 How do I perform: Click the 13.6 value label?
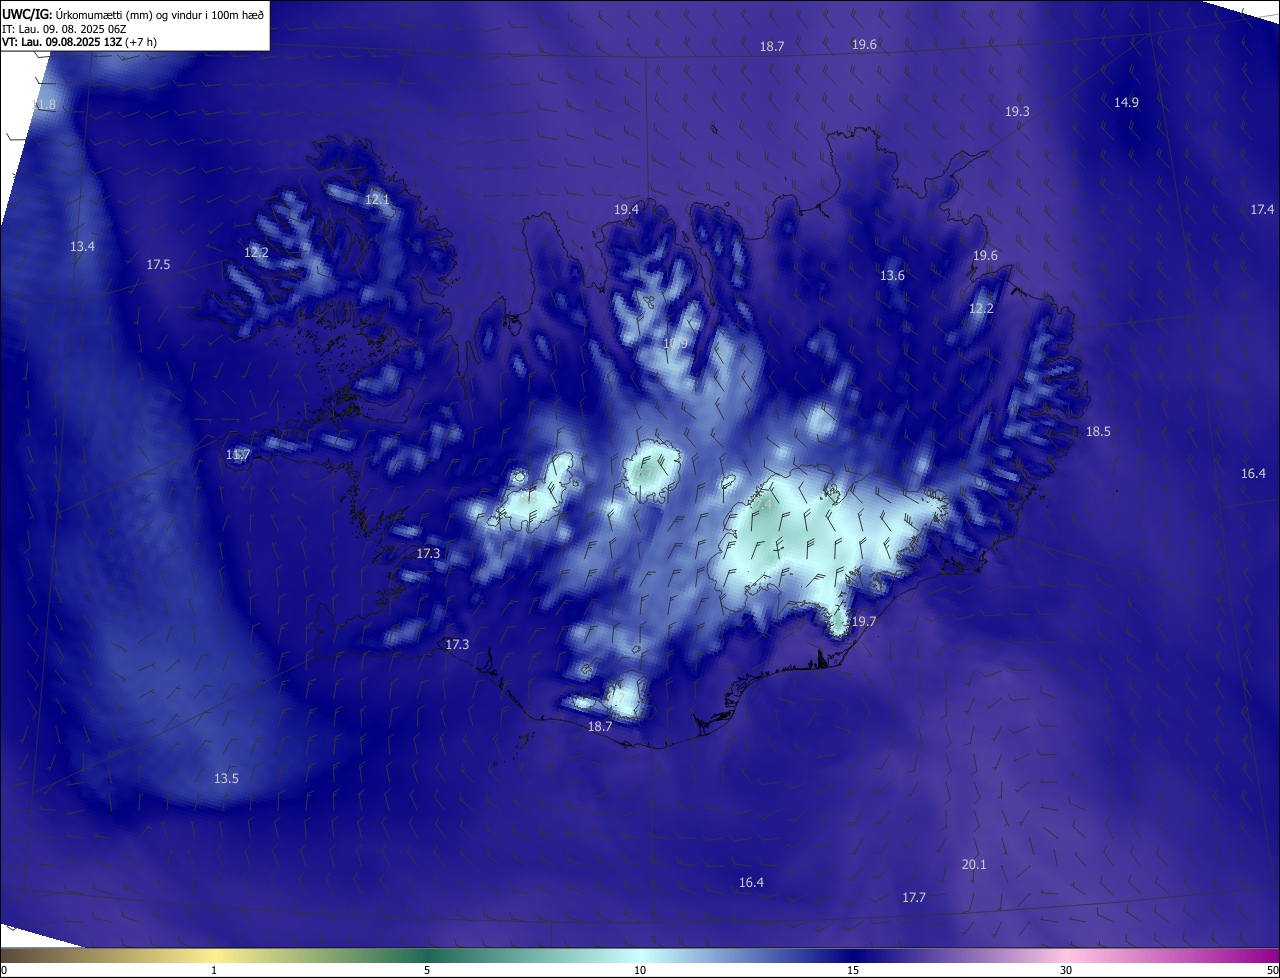click(892, 275)
